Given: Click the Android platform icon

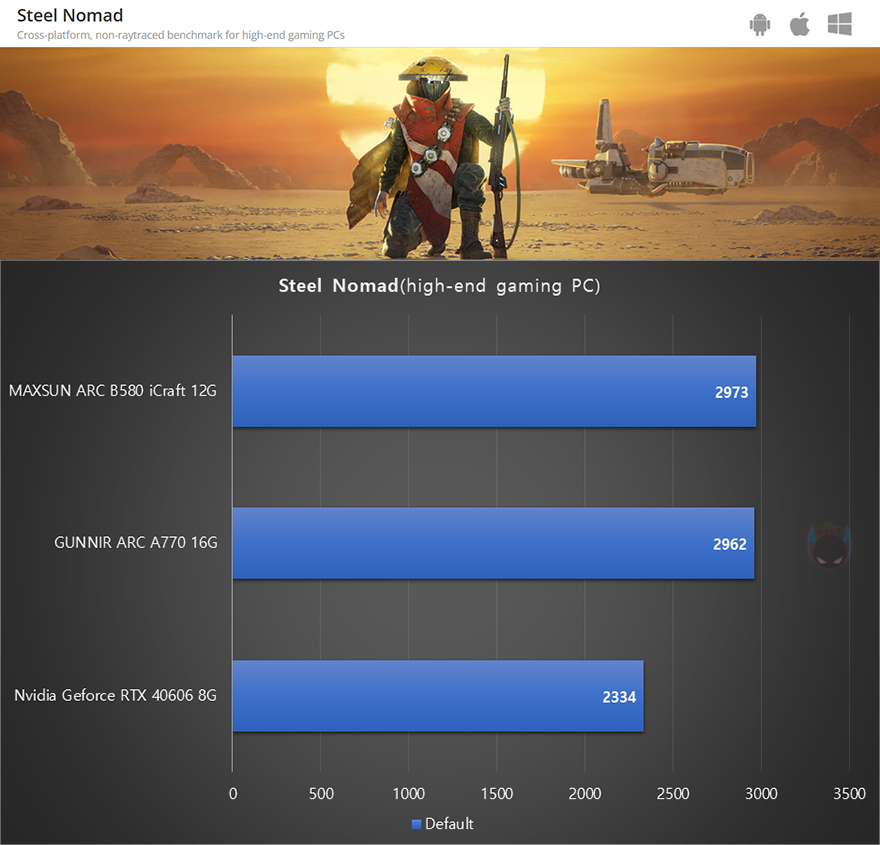Looking at the screenshot, I should (760, 25).
